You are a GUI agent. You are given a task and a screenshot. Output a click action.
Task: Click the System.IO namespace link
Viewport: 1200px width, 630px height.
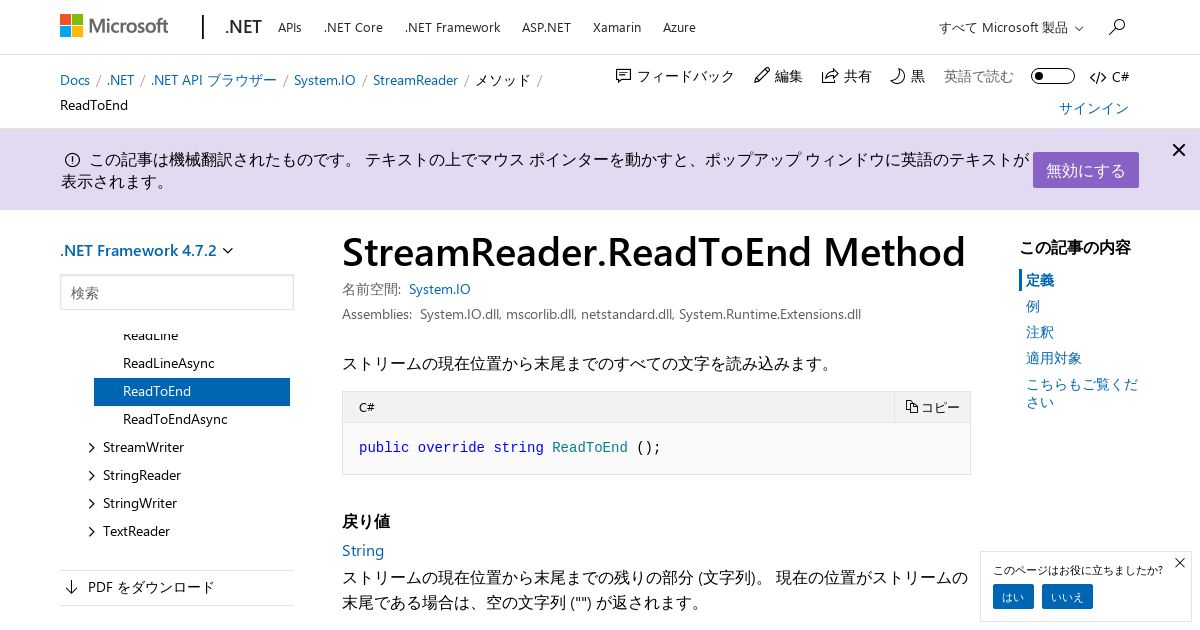pos(439,289)
